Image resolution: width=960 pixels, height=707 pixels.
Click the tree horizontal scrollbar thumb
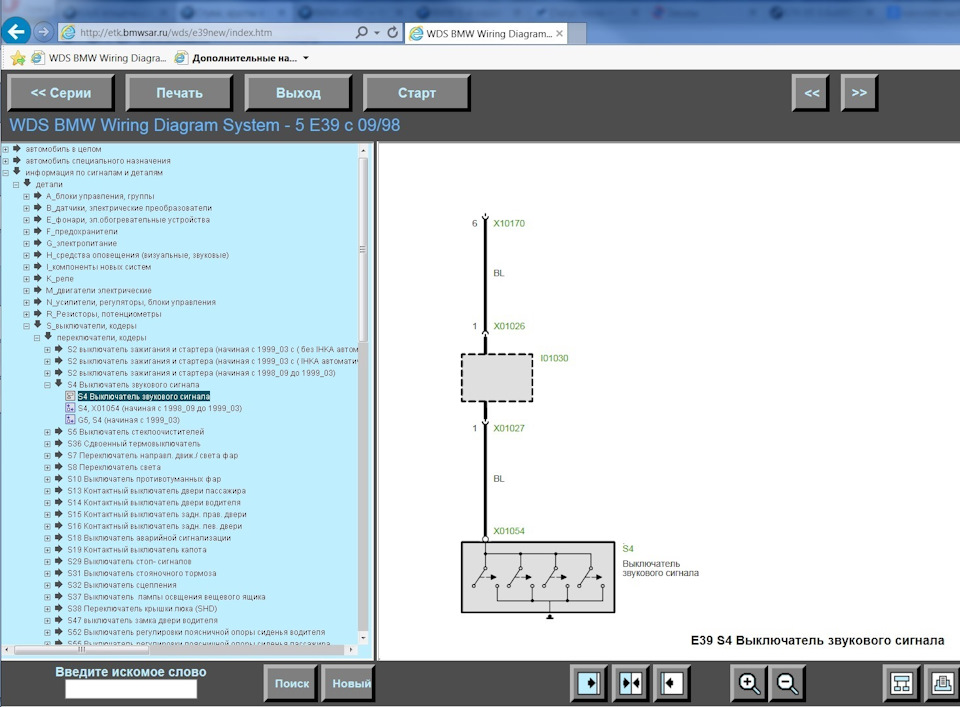click(x=81, y=650)
